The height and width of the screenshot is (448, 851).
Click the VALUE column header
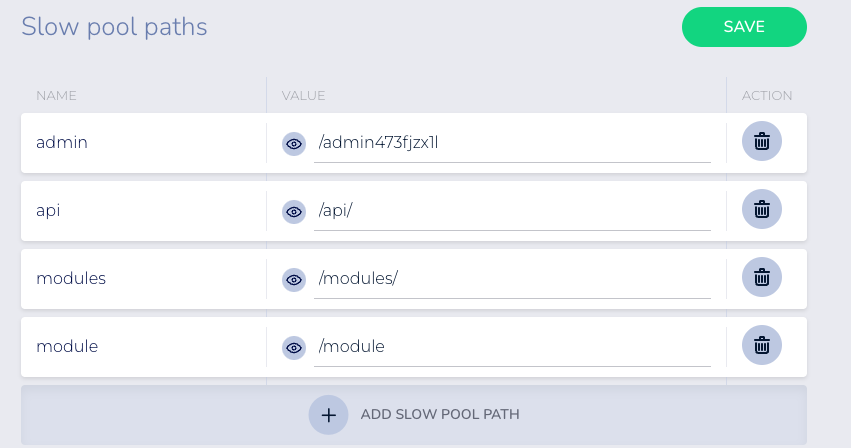pos(303,96)
